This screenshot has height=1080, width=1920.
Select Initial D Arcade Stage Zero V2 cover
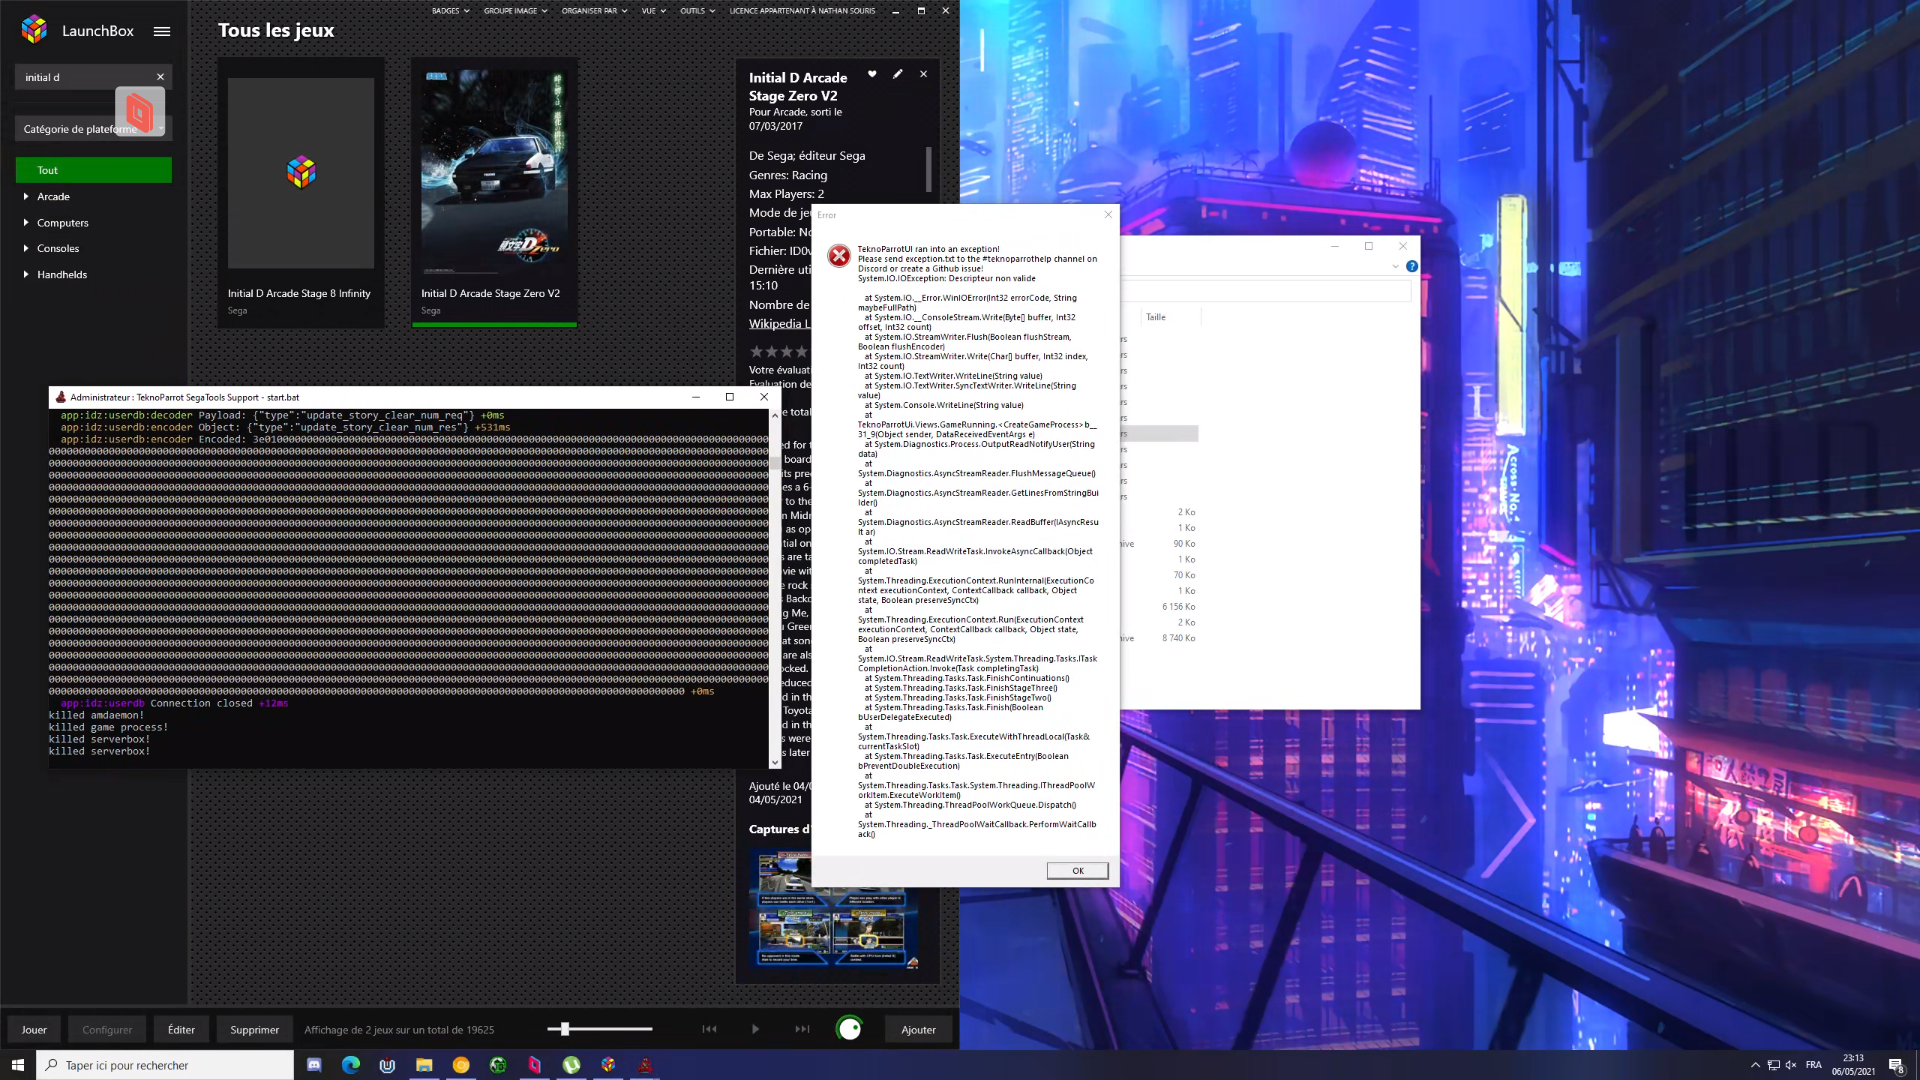click(494, 173)
